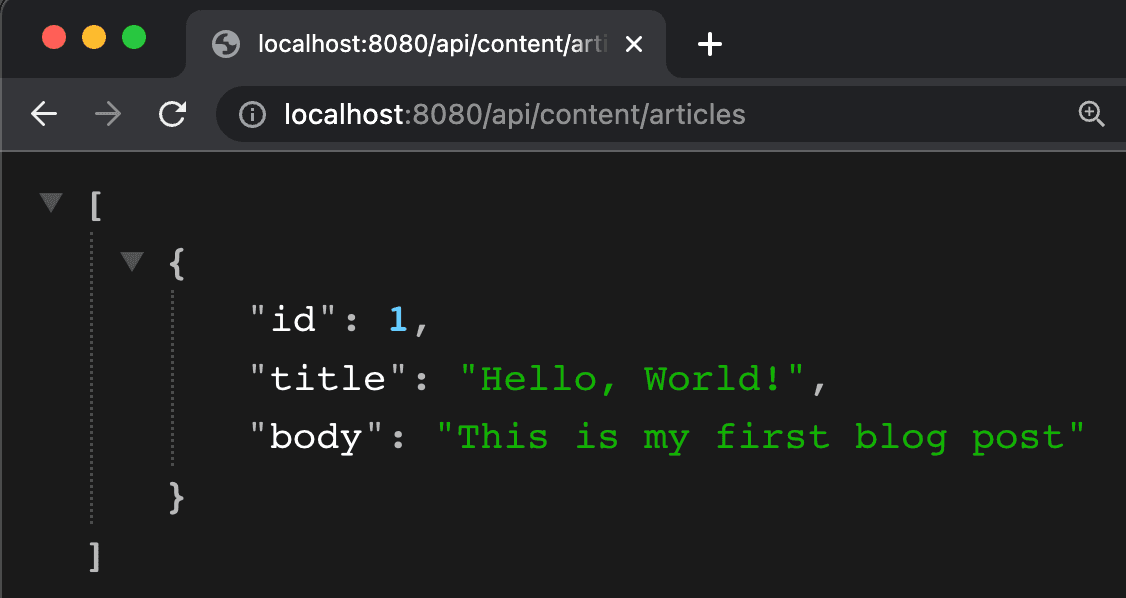Collapse the top-level JSON array
The height and width of the screenshot is (598, 1126).
pos(51,203)
